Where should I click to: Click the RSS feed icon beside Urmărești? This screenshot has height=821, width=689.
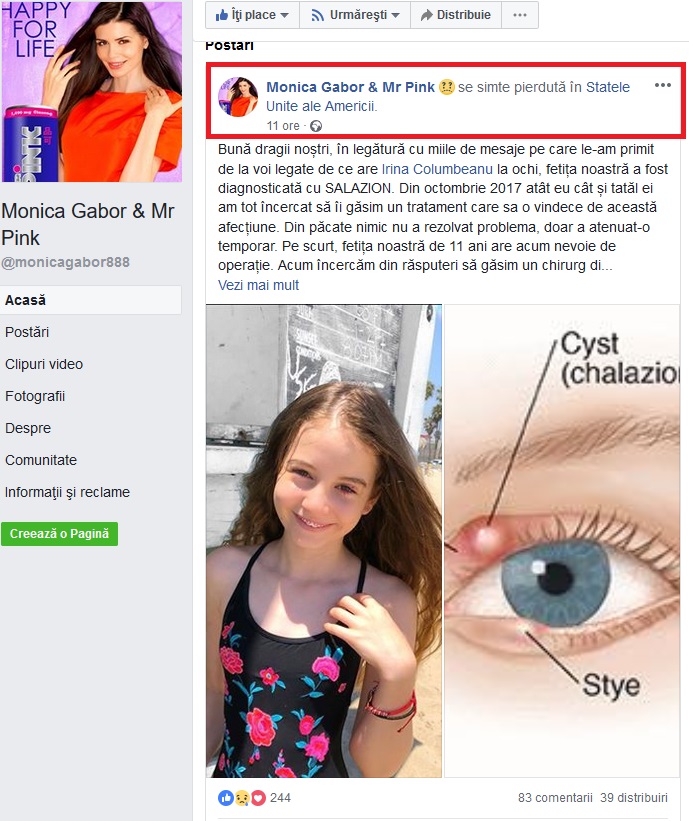(x=317, y=15)
